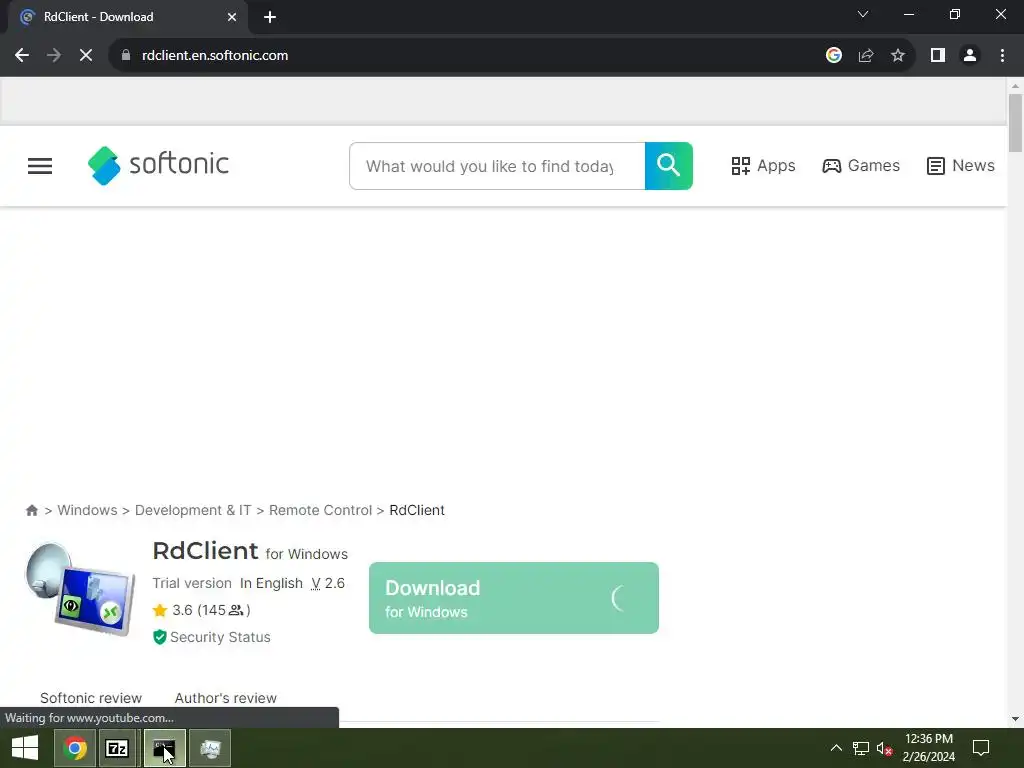Click the 'In English' language label

(x=271, y=583)
